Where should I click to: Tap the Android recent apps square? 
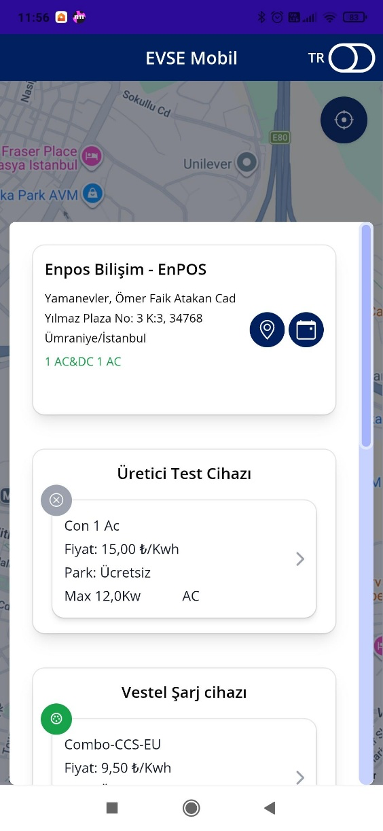pyautogui.click(x=112, y=808)
